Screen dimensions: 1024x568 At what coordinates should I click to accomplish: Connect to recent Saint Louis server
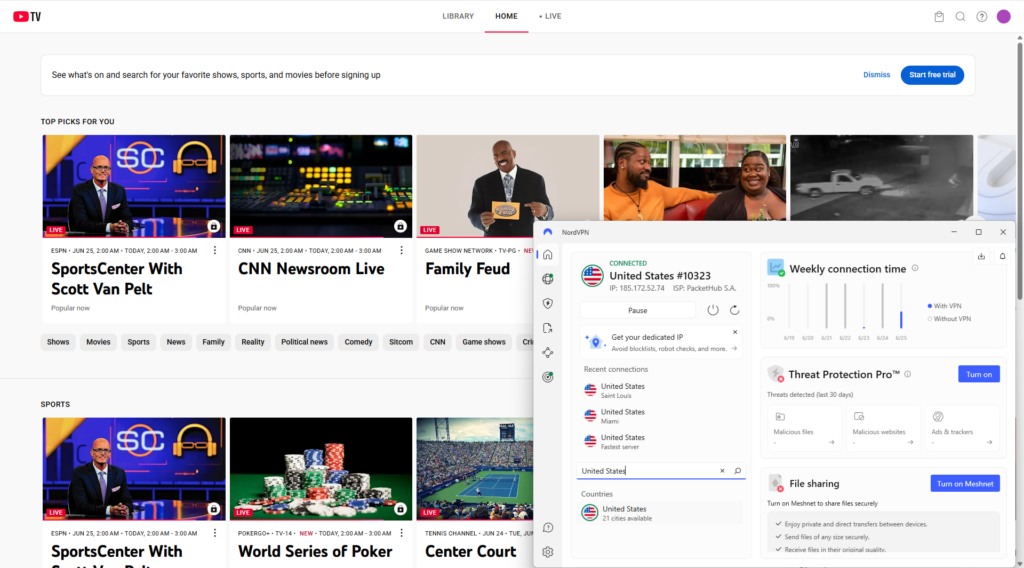click(x=660, y=390)
